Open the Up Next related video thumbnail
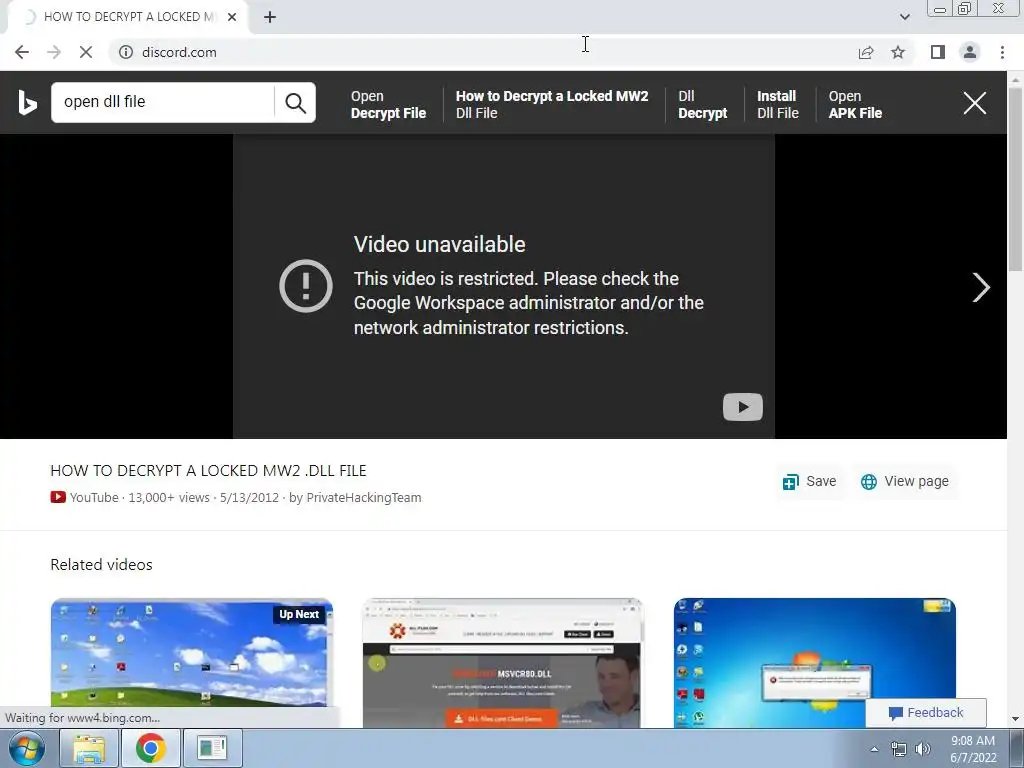 pyautogui.click(x=192, y=663)
